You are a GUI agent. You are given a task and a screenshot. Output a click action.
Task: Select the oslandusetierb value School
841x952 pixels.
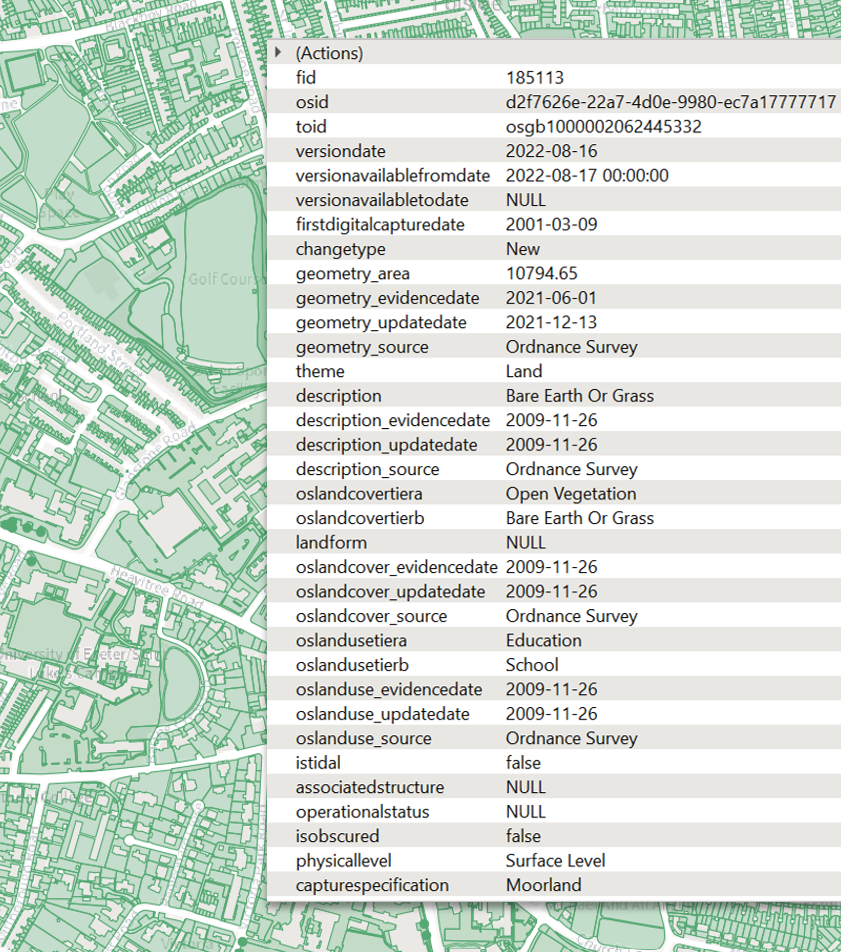(532, 665)
